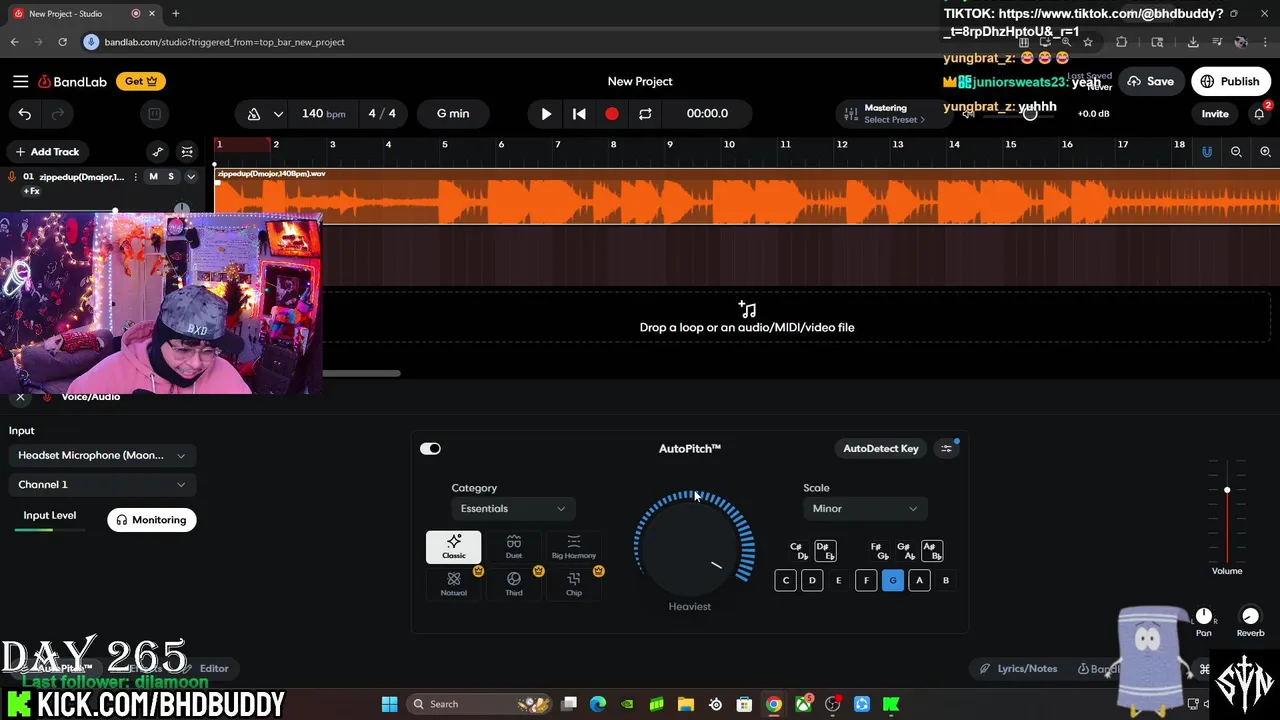Screen dimensions: 1280x720
Task: Click the BandLab logo
Action: click(x=72, y=81)
